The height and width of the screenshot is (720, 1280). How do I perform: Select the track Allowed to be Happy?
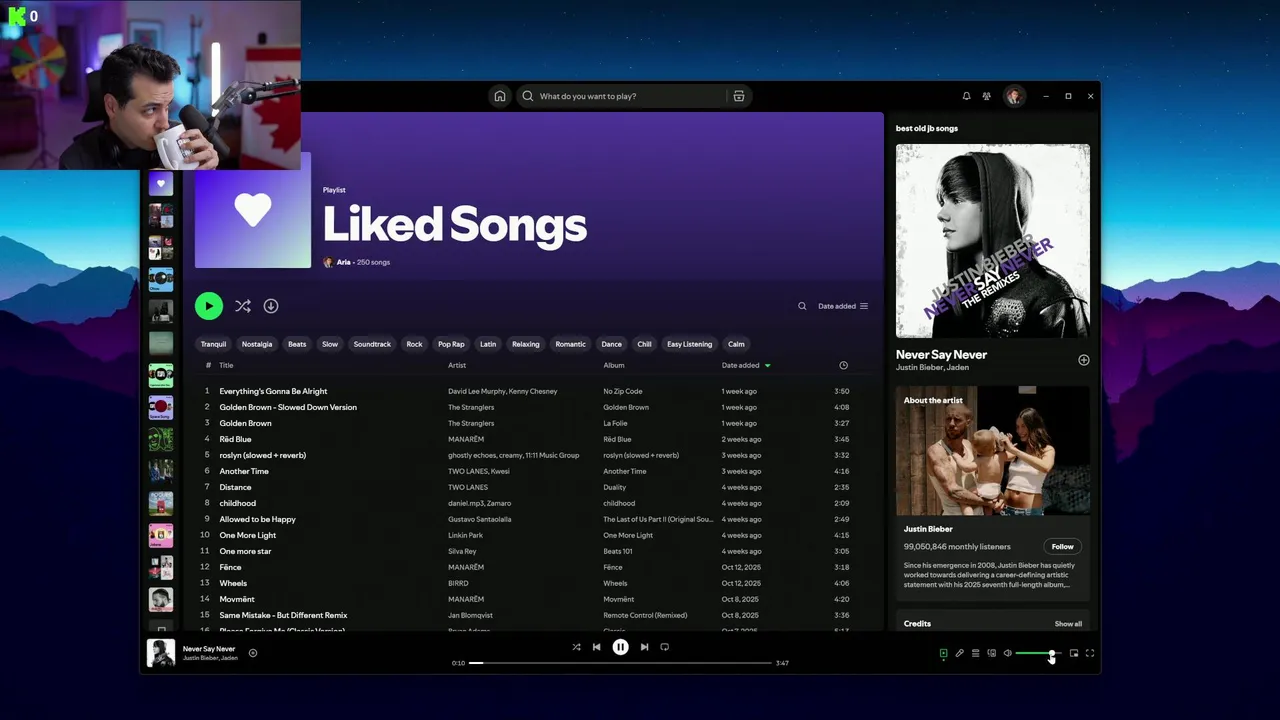click(x=257, y=519)
